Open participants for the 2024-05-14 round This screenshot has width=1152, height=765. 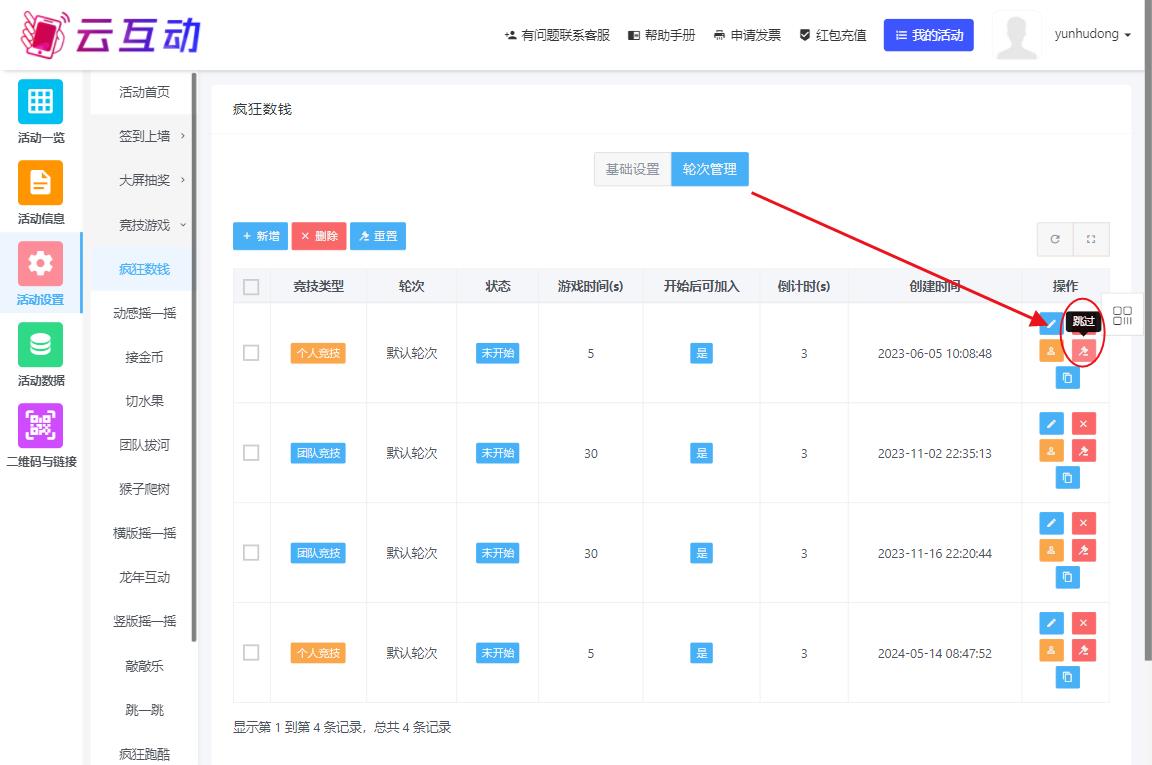tap(1051, 650)
